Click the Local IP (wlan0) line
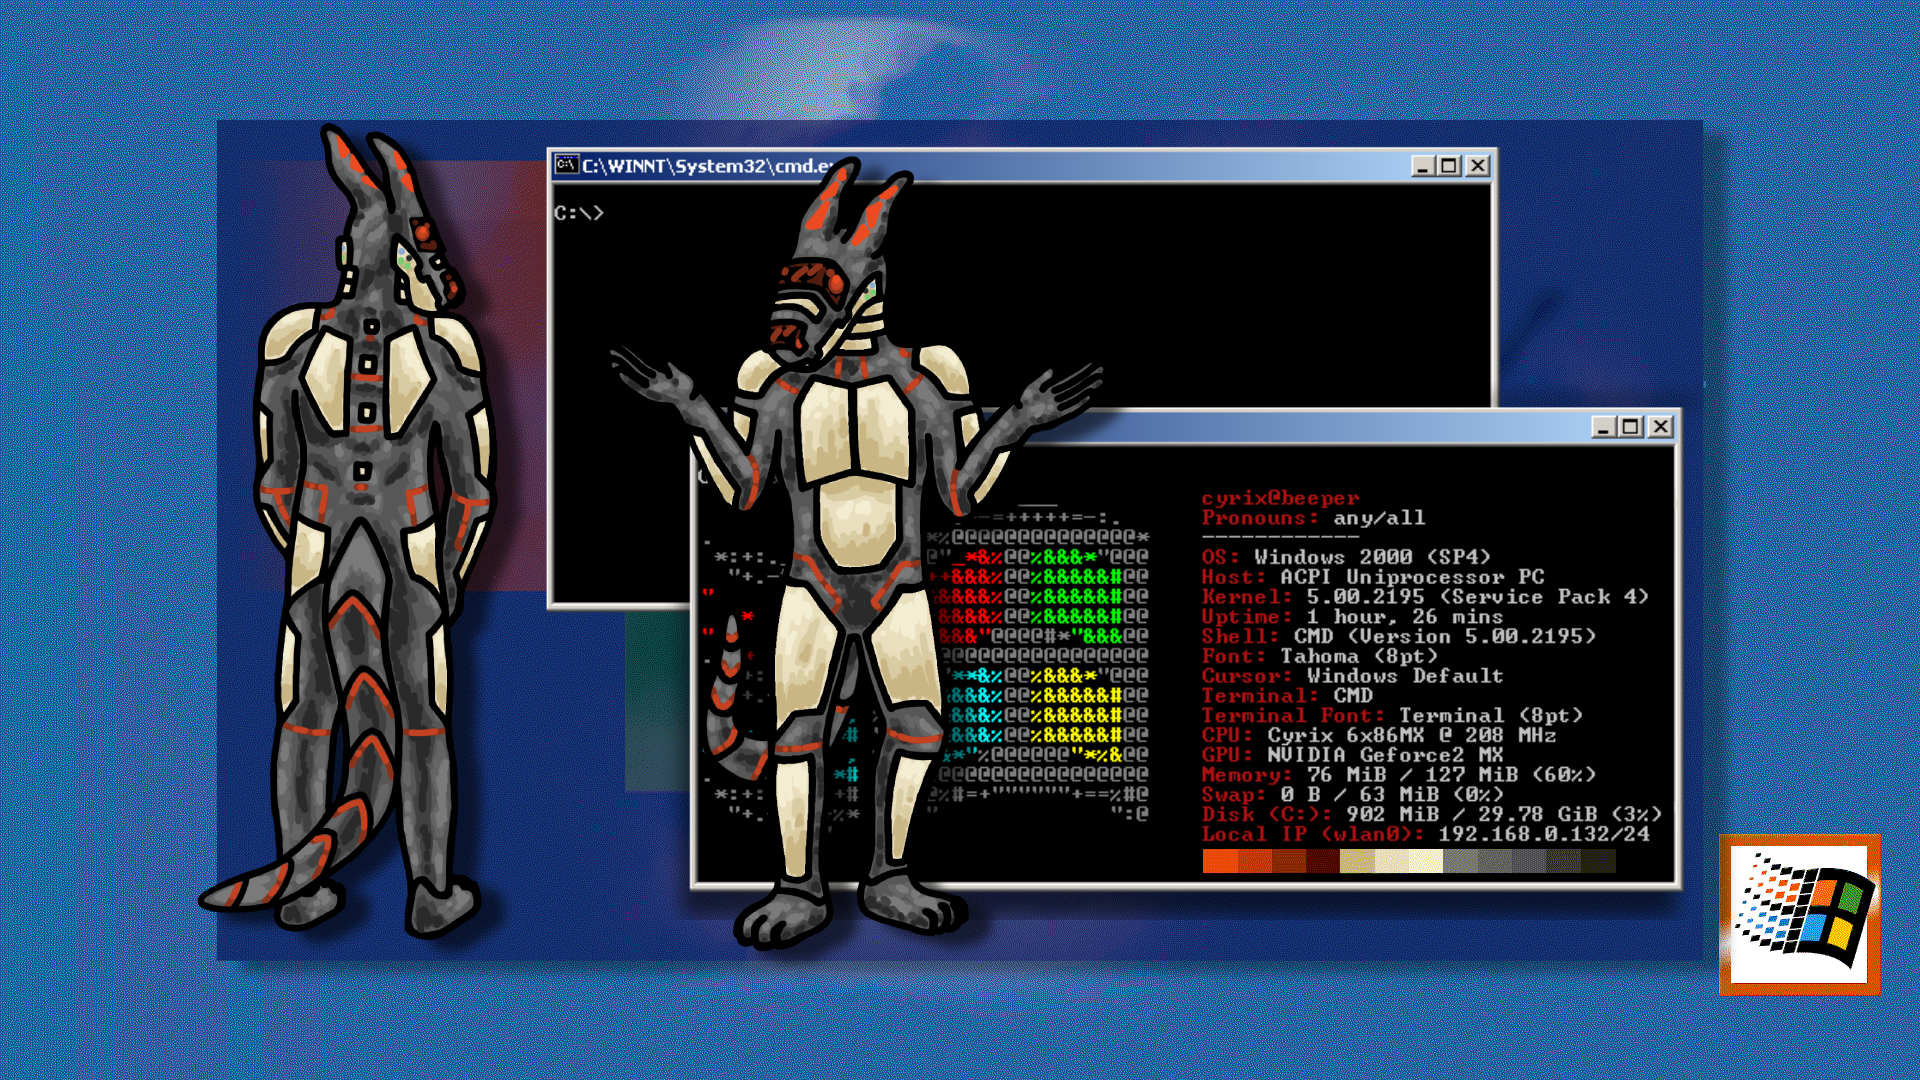Image resolution: width=1920 pixels, height=1080 pixels. pos(1425,834)
